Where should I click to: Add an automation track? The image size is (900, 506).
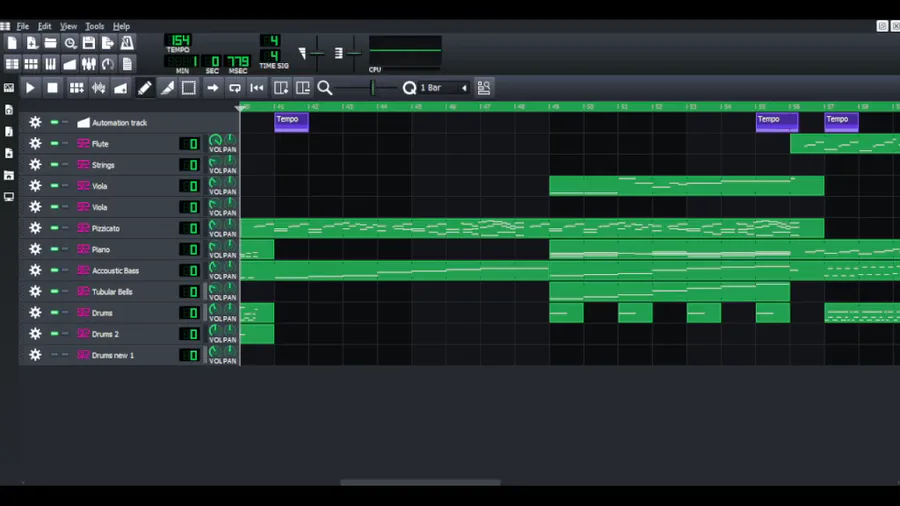(121, 88)
